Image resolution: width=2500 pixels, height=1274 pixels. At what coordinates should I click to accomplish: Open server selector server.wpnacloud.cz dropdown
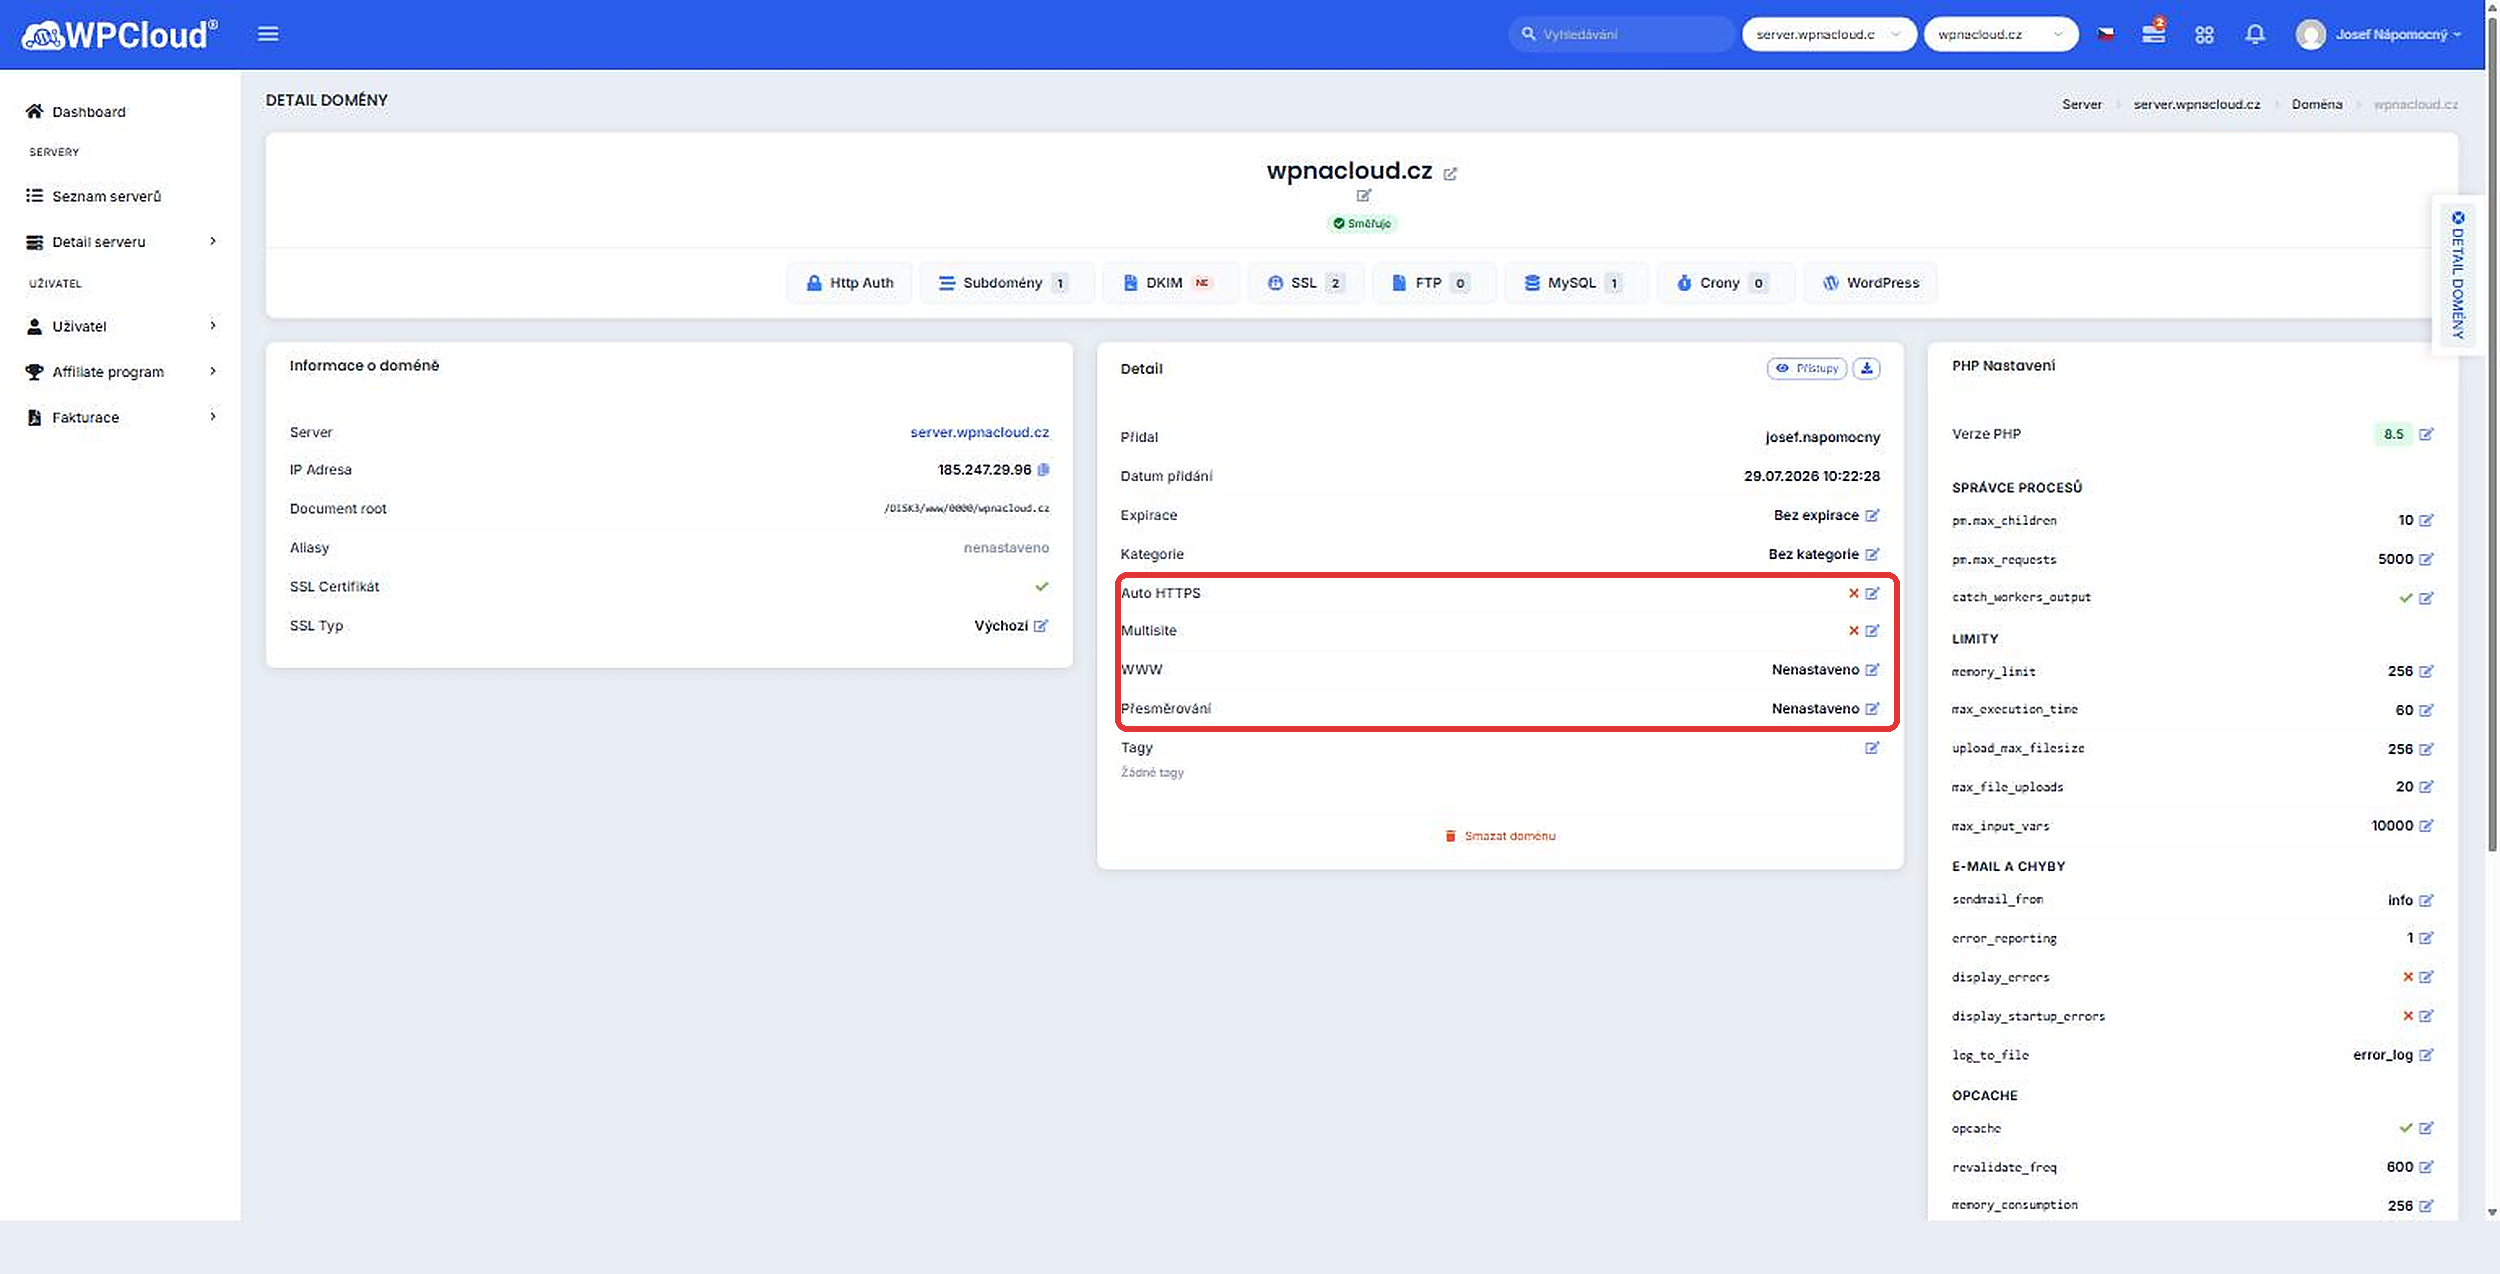[1829, 34]
